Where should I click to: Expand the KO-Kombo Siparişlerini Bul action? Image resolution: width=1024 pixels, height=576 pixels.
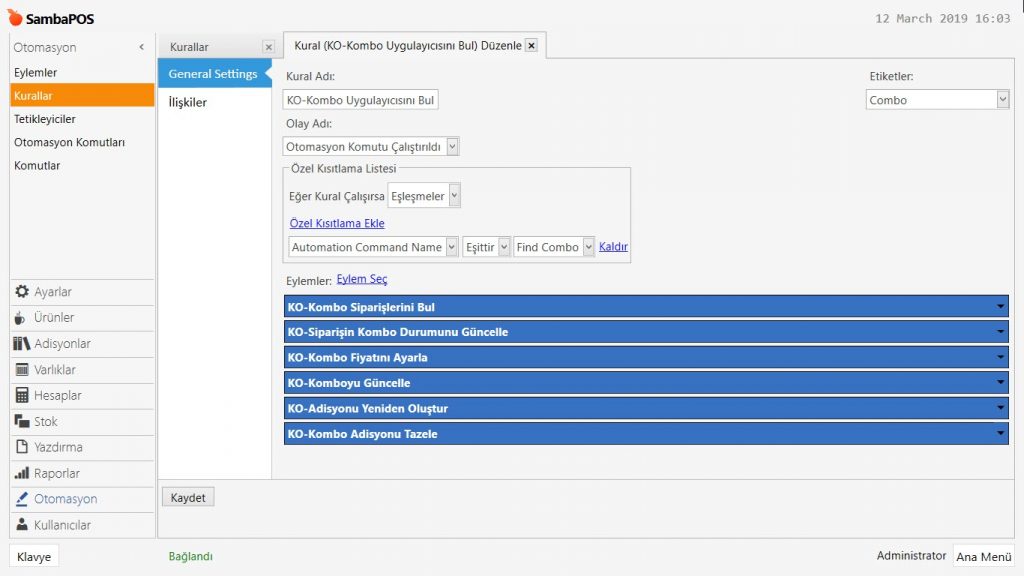(1000, 307)
